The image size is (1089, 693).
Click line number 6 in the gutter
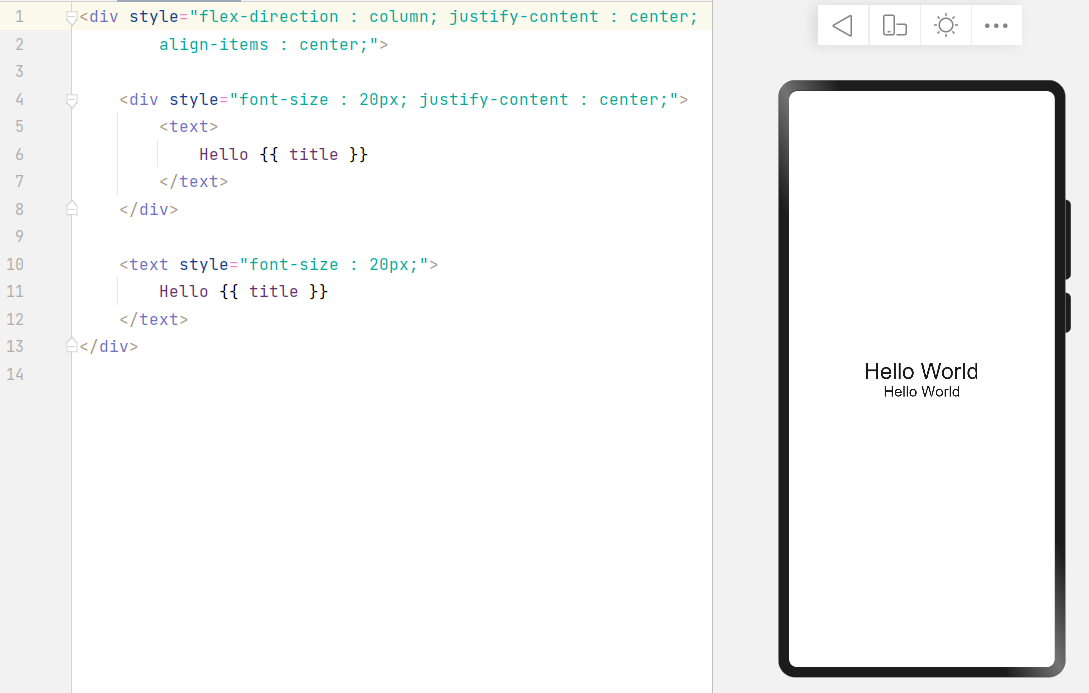19,155
